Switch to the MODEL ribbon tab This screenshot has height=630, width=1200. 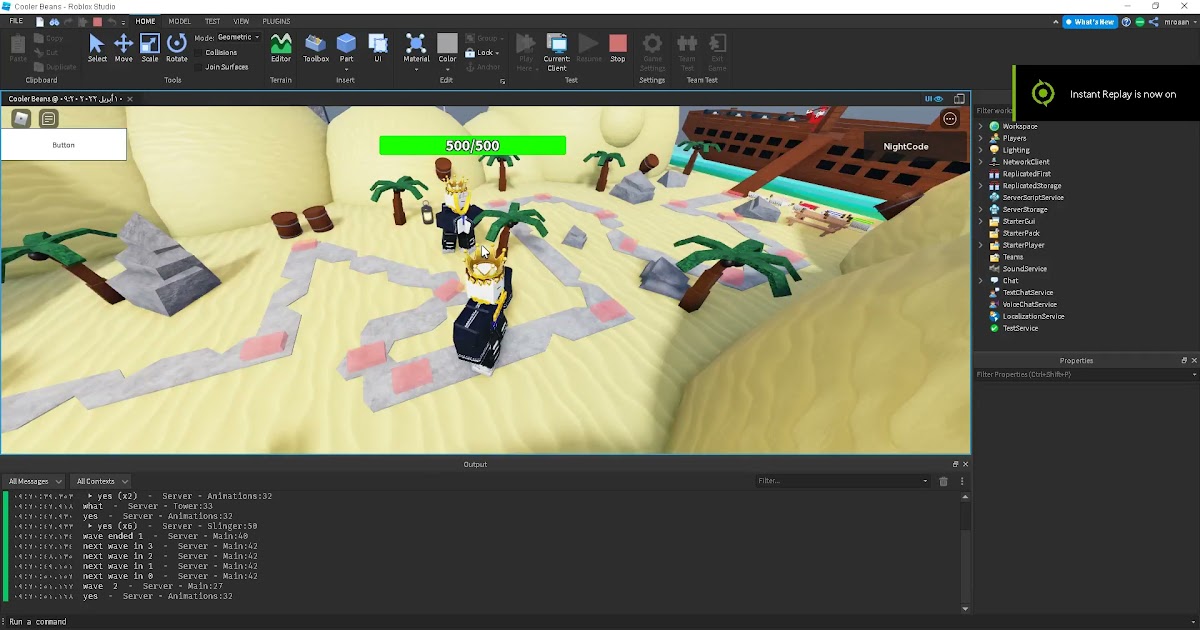(x=180, y=21)
